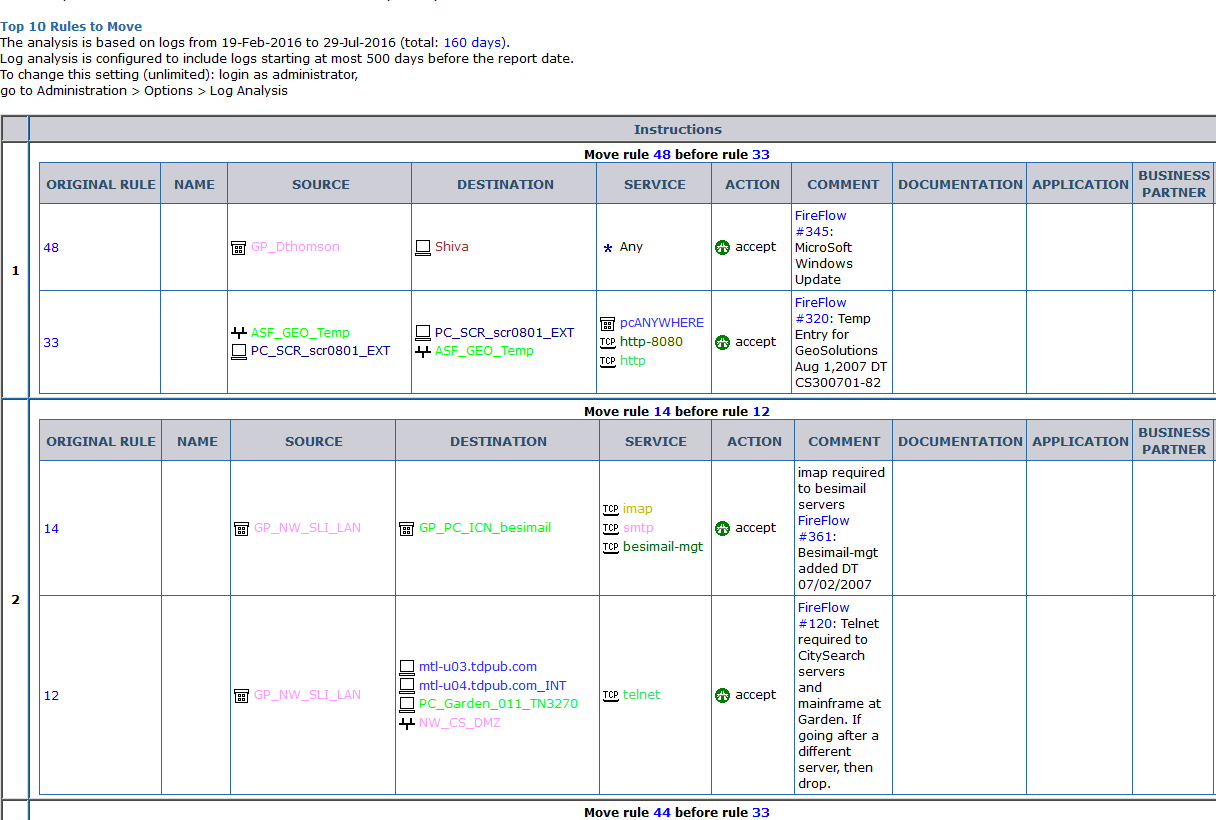Open the 160 days link

pyautogui.click(x=473, y=42)
